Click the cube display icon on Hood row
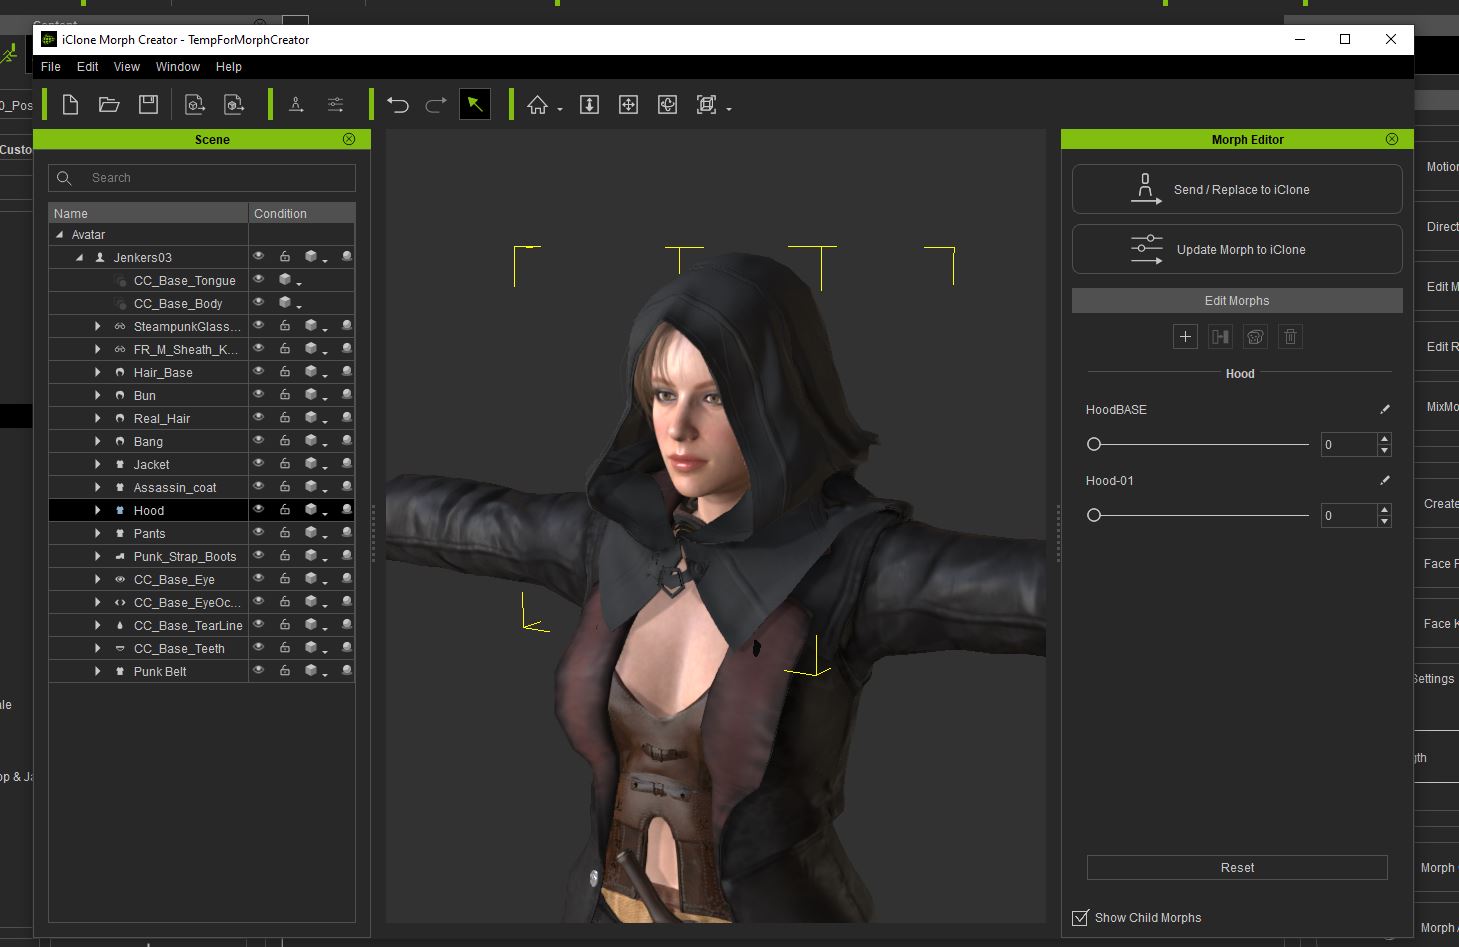Screen dimensions: 1459x947 tap(312, 510)
